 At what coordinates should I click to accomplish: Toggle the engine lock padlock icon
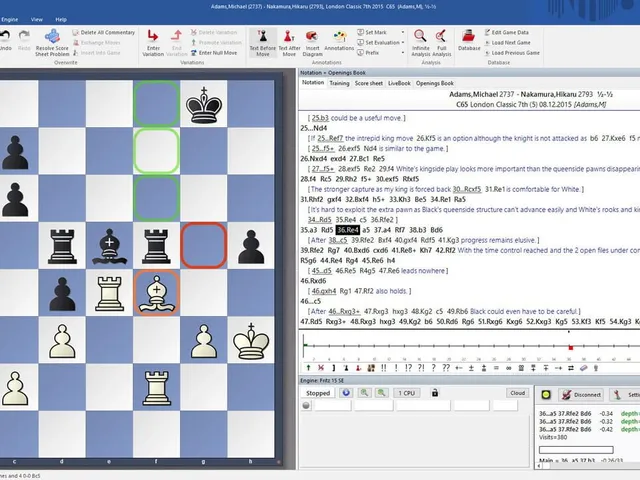click(435, 393)
